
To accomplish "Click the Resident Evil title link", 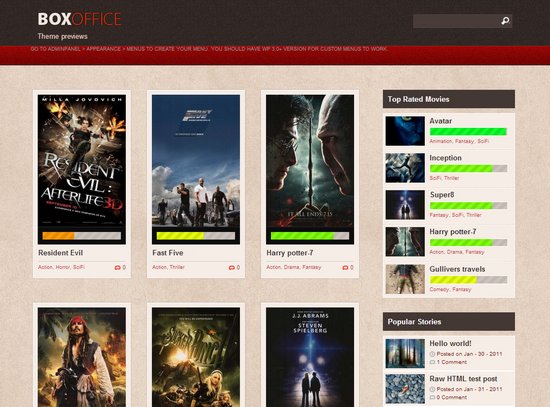I will click(x=61, y=253).
